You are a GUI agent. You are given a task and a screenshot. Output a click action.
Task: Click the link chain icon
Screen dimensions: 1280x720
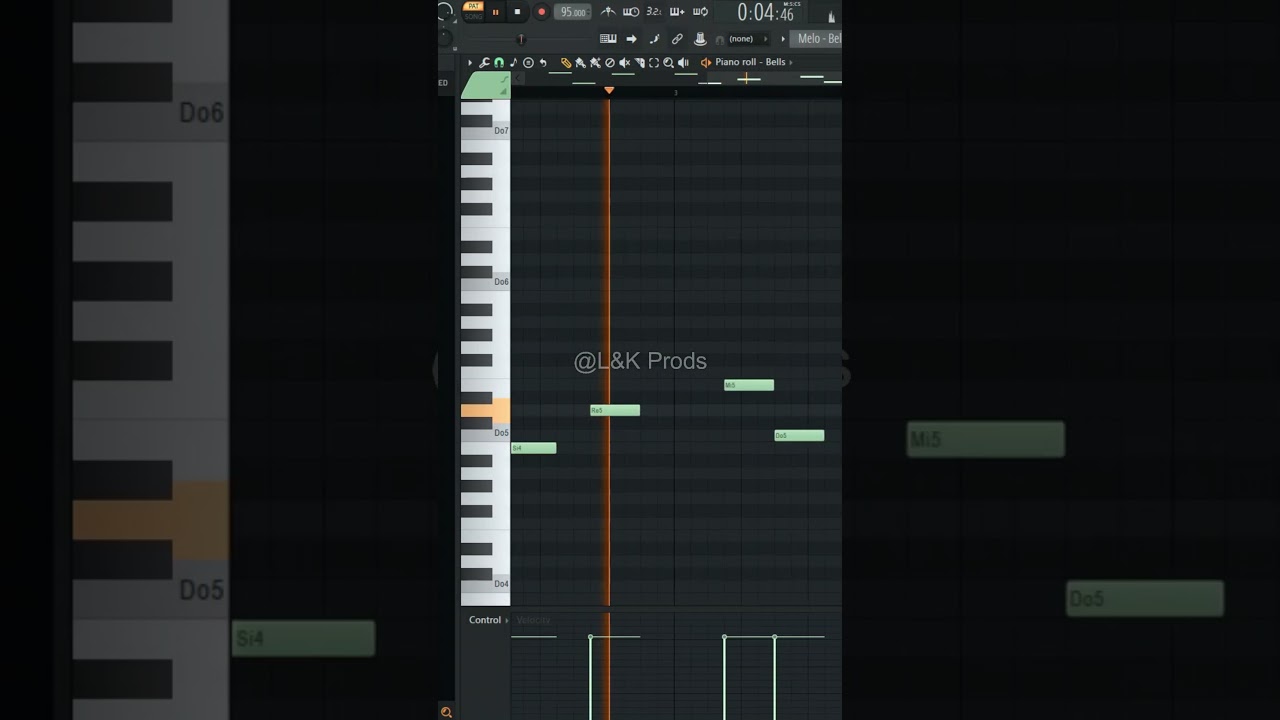[677, 39]
